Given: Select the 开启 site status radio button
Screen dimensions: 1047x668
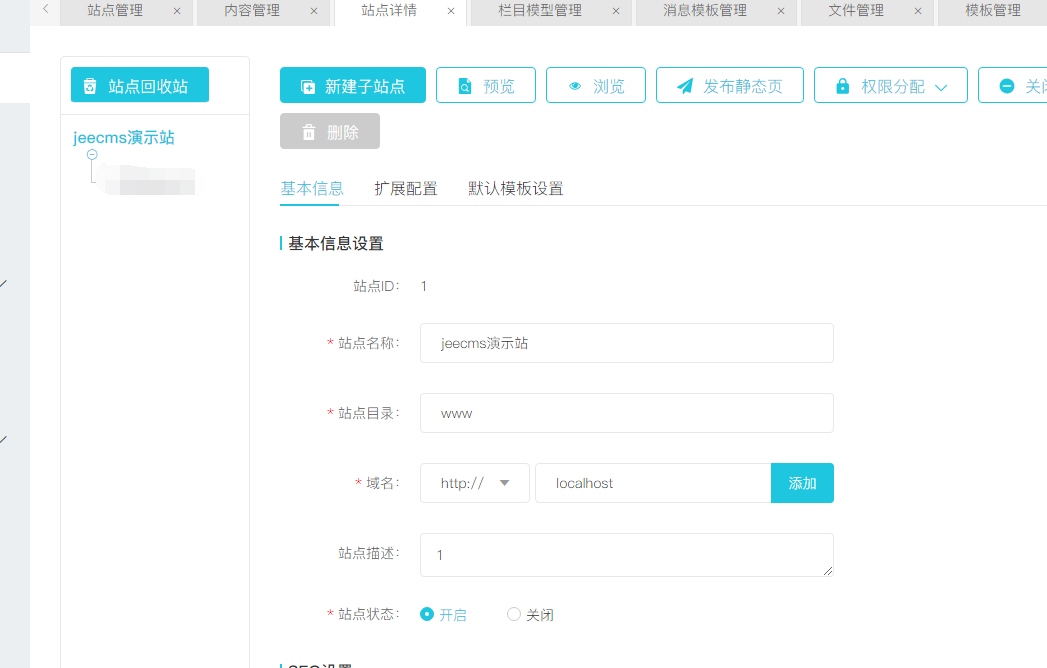Looking at the screenshot, I should coord(427,614).
